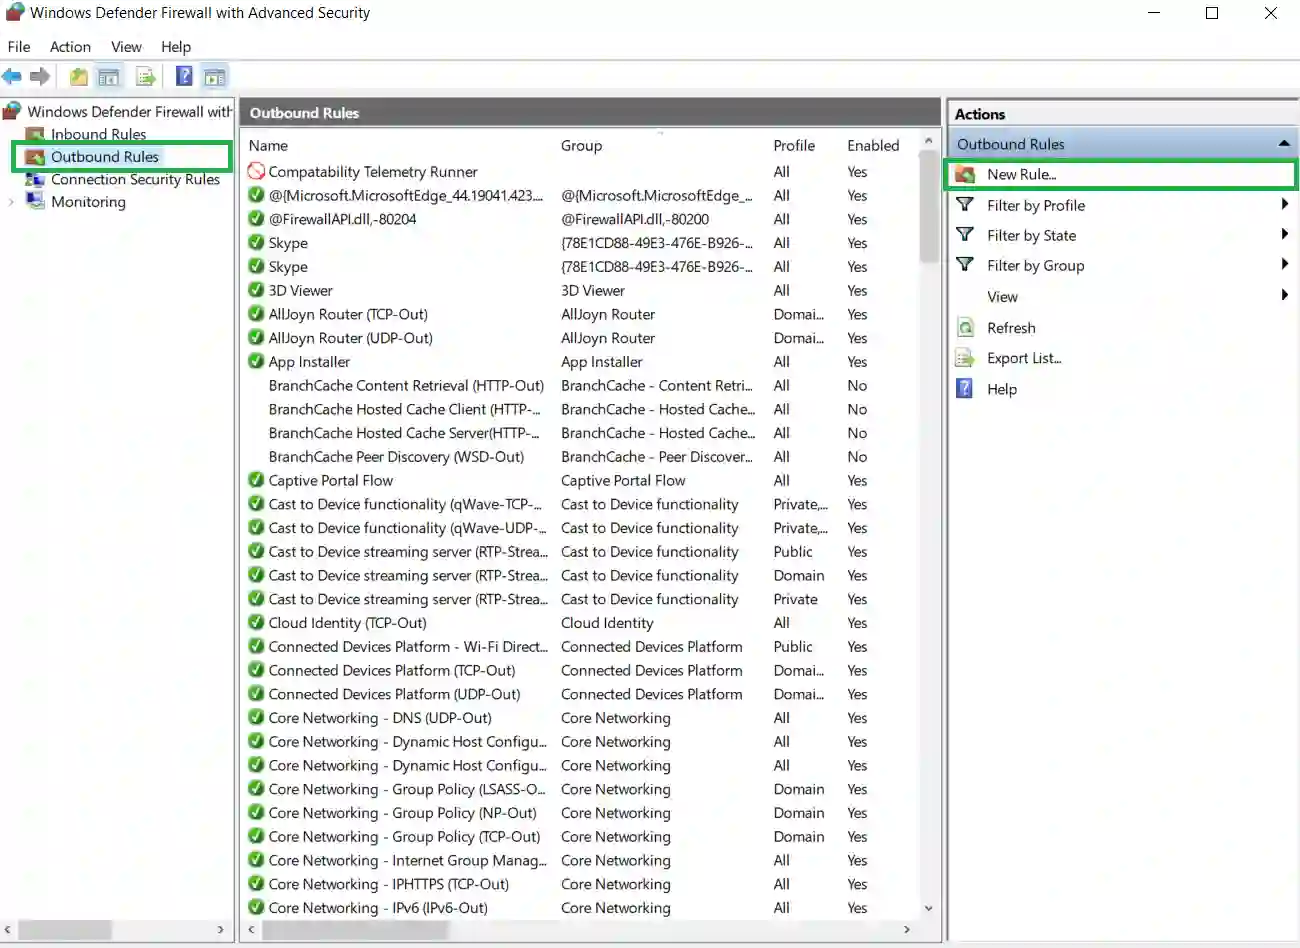Viewport: 1300px width, 948px height.
Task: Click the green check beside AllJoyn Router (UDP-Out)
Action: click(256, 338)
